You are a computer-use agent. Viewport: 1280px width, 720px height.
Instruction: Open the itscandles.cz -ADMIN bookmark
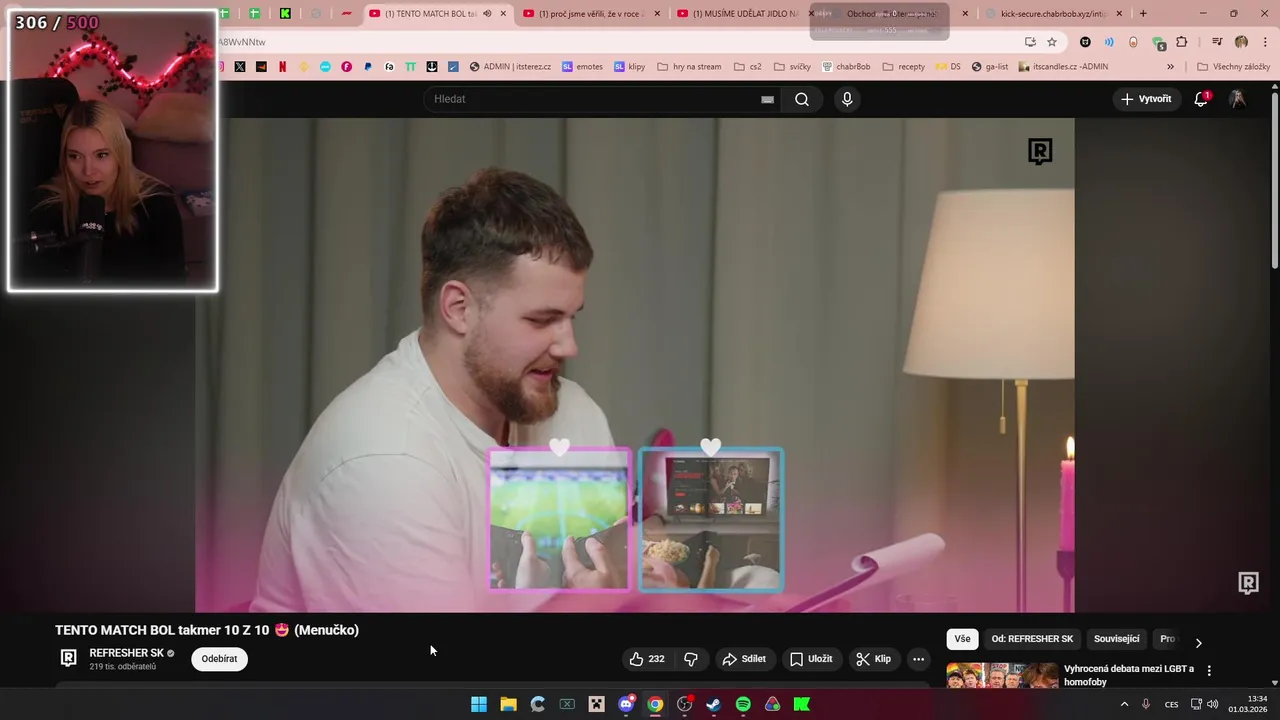pyautogui.click(x=1063, y=67)
